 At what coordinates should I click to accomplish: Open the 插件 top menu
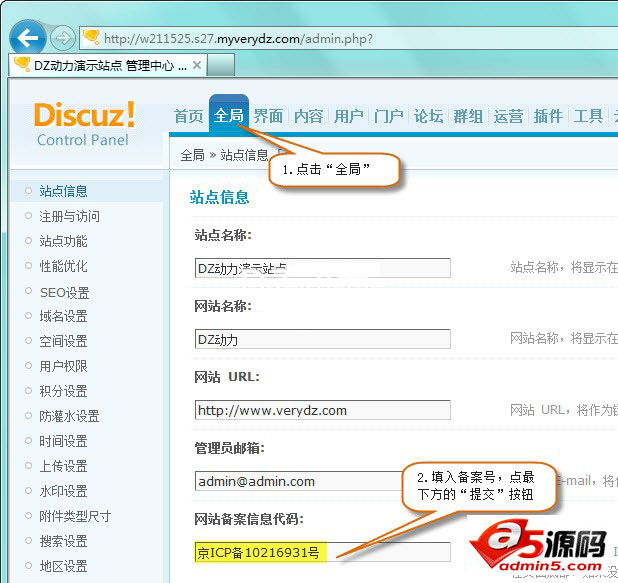tap(548, 116)
